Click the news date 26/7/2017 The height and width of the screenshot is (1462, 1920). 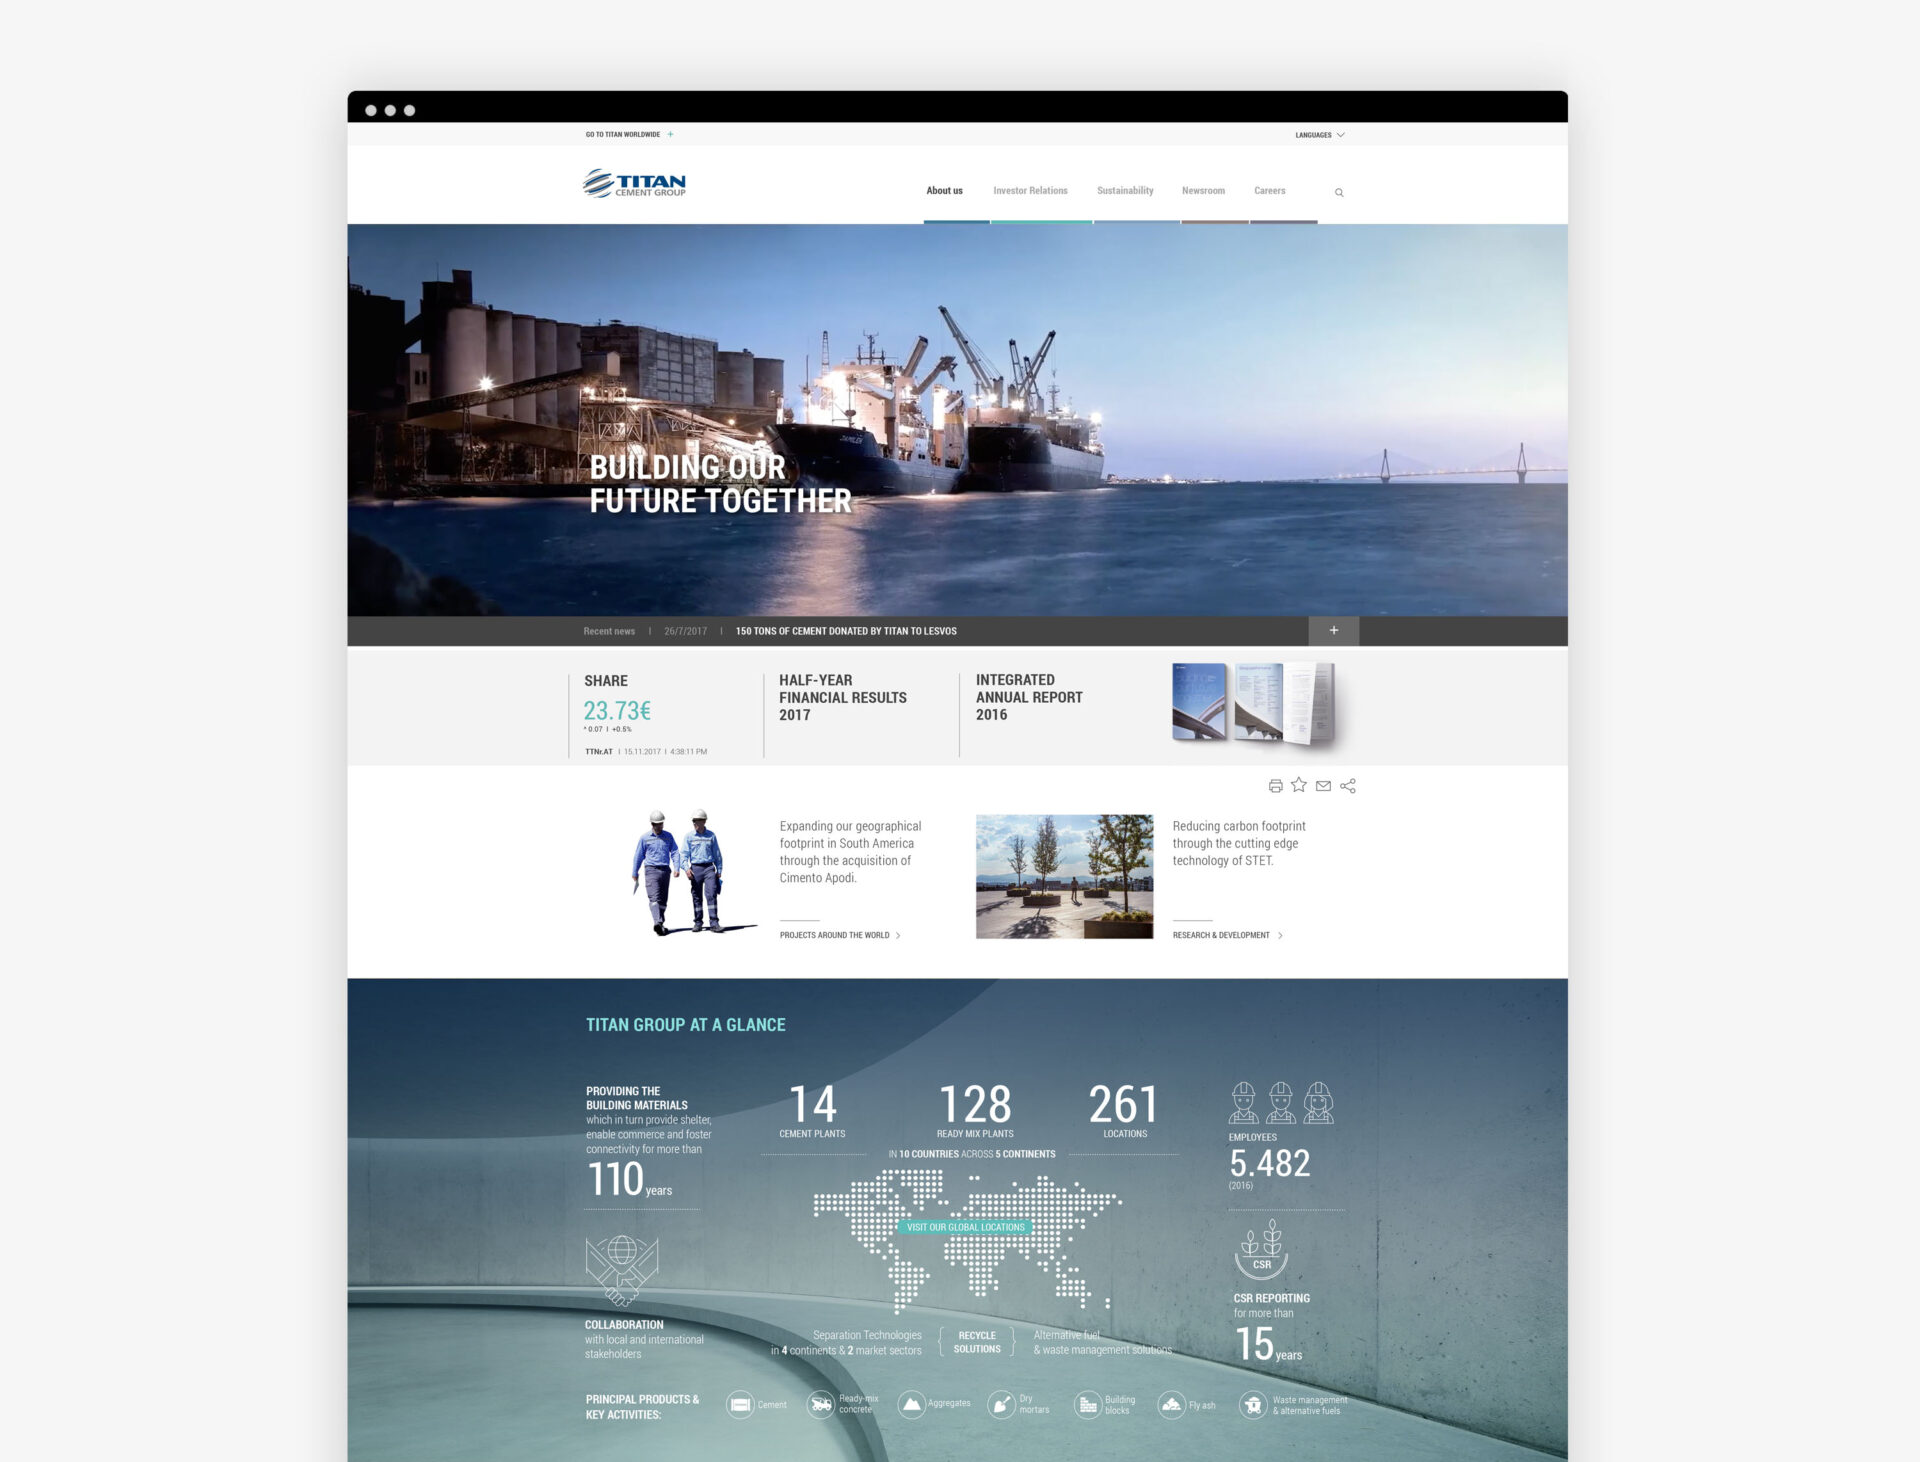(685, 631)
